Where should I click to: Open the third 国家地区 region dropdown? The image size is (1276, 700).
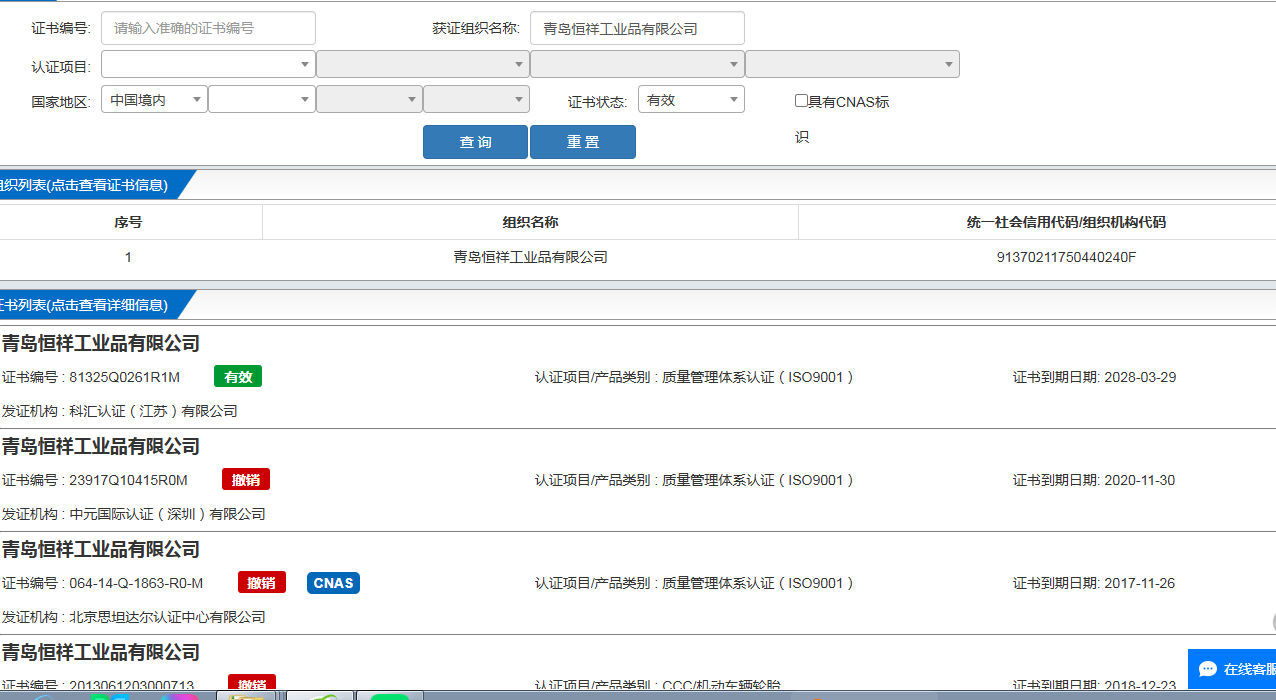coord(369,99)
